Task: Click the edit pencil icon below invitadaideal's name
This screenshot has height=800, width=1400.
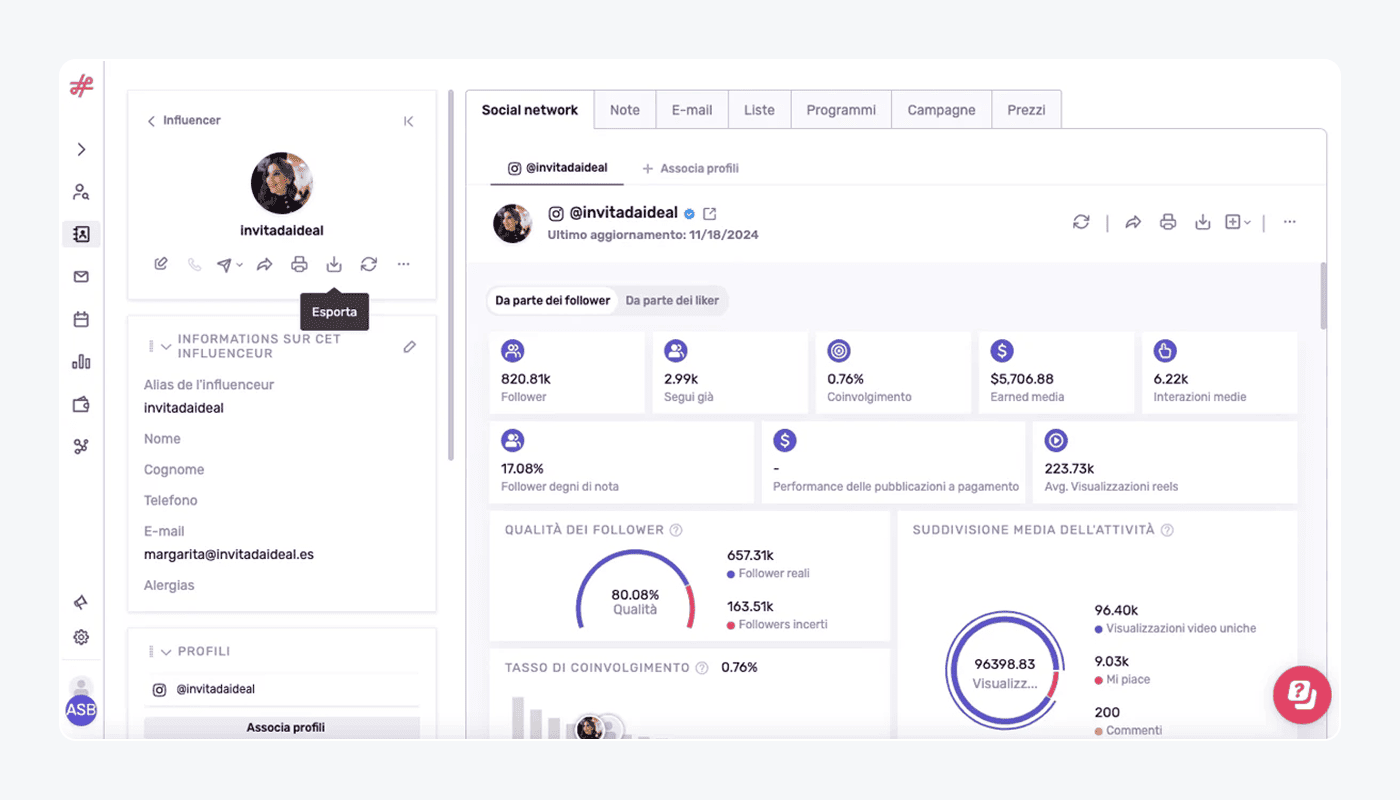Action: [161, 265]
